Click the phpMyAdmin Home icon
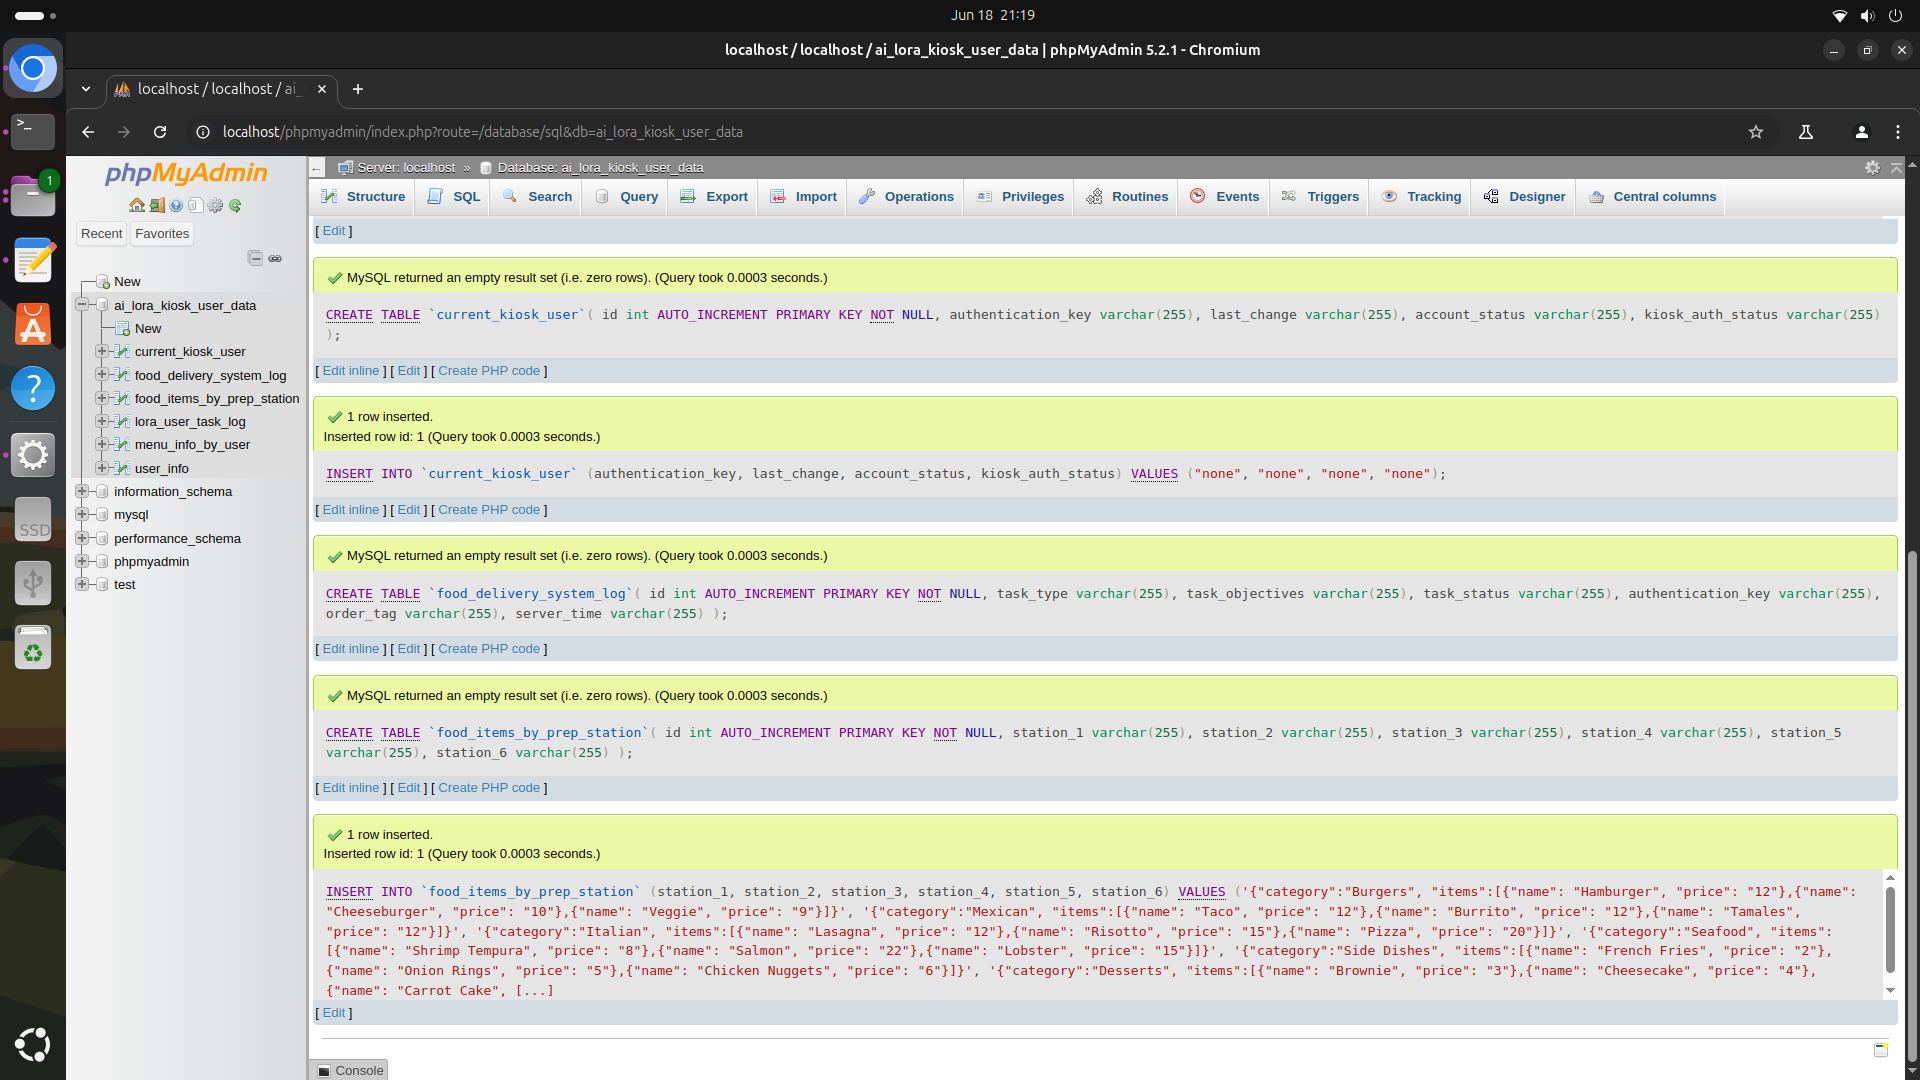 (x=136, y=205)
